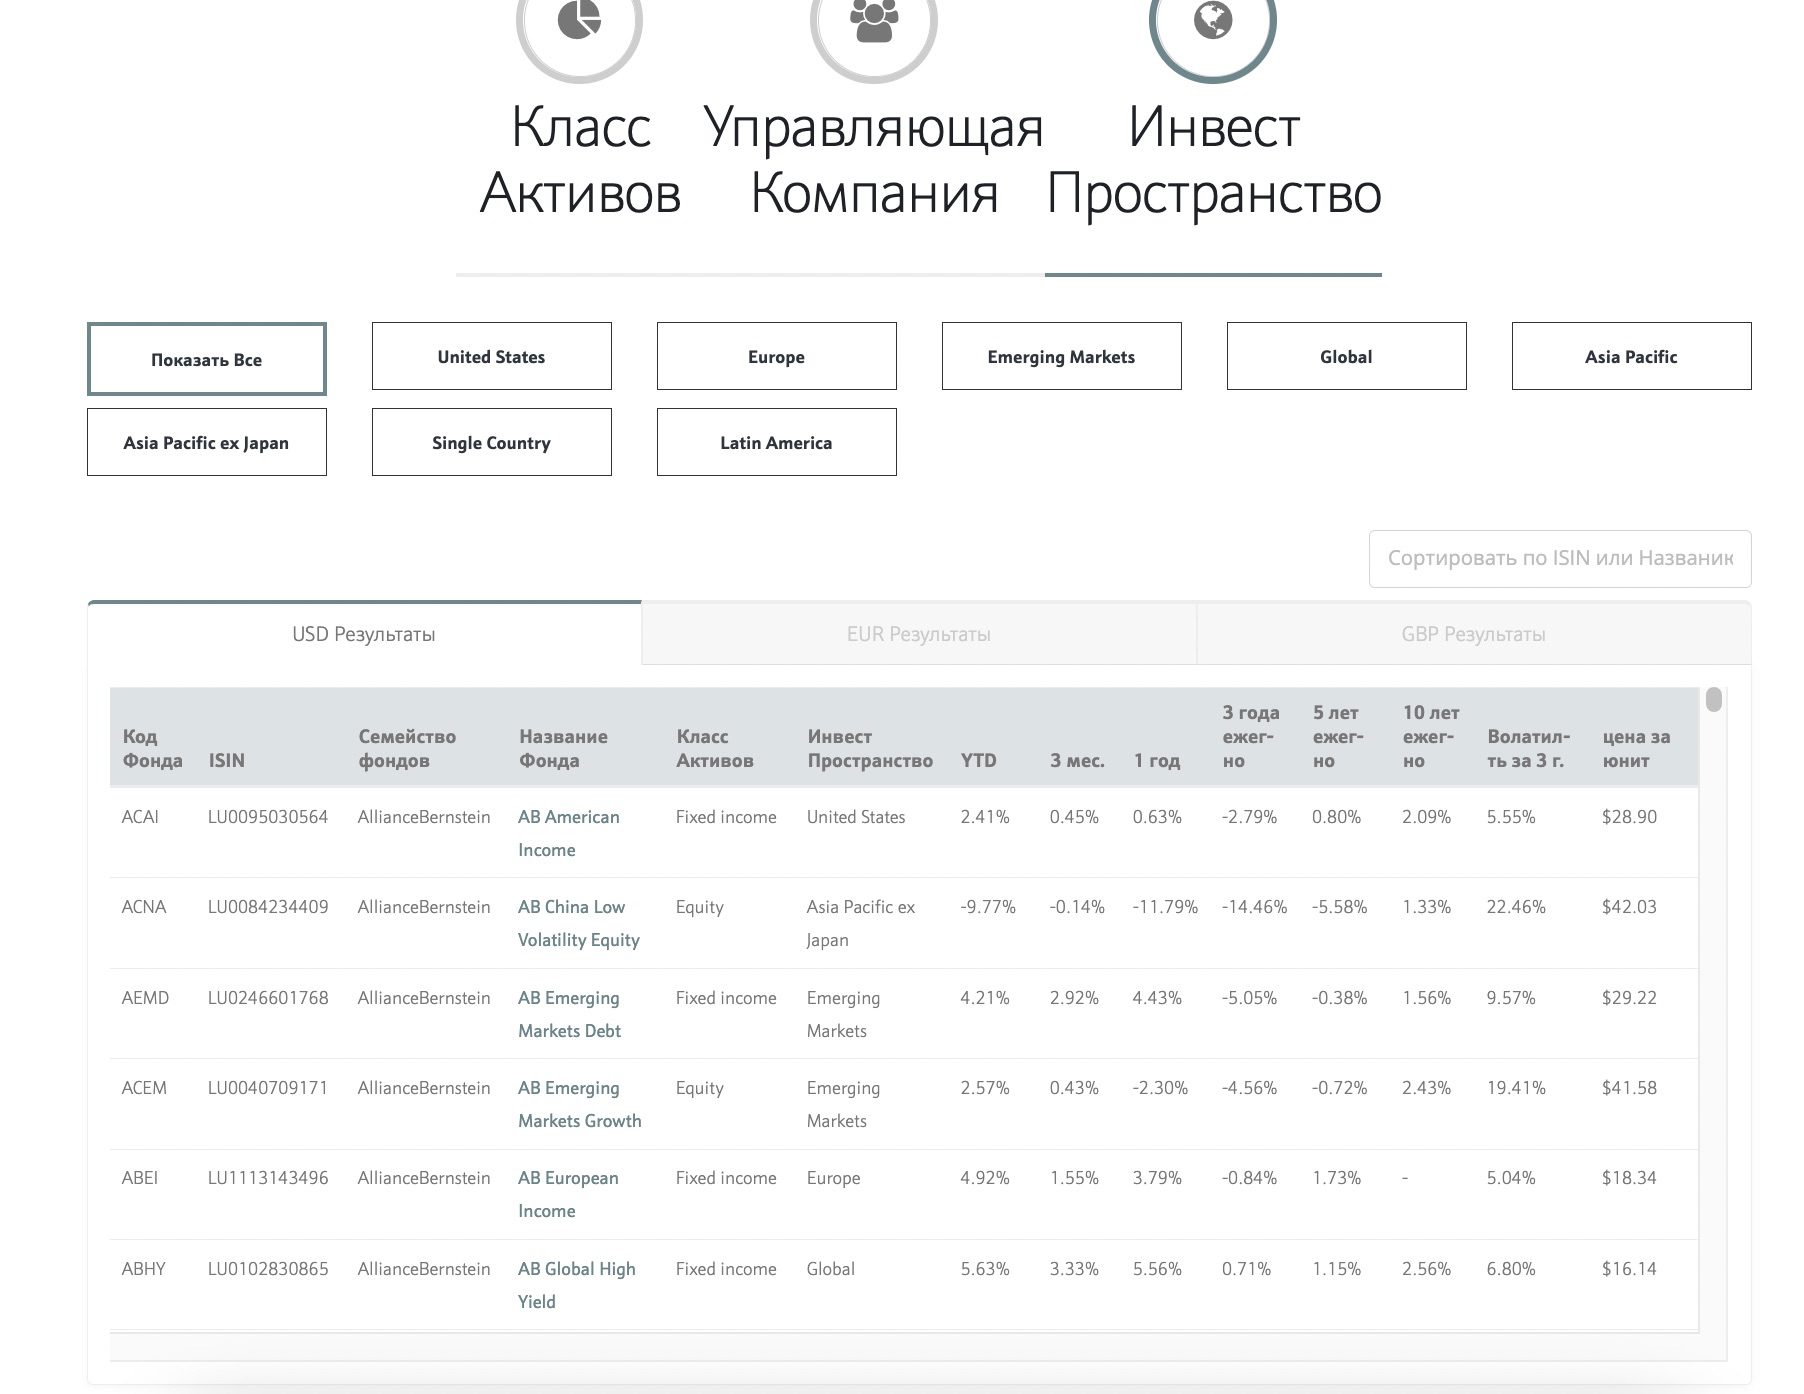Select the Global region filter
The height and width of the screenshot is (1394, 1804).
tap(1345, 356)
